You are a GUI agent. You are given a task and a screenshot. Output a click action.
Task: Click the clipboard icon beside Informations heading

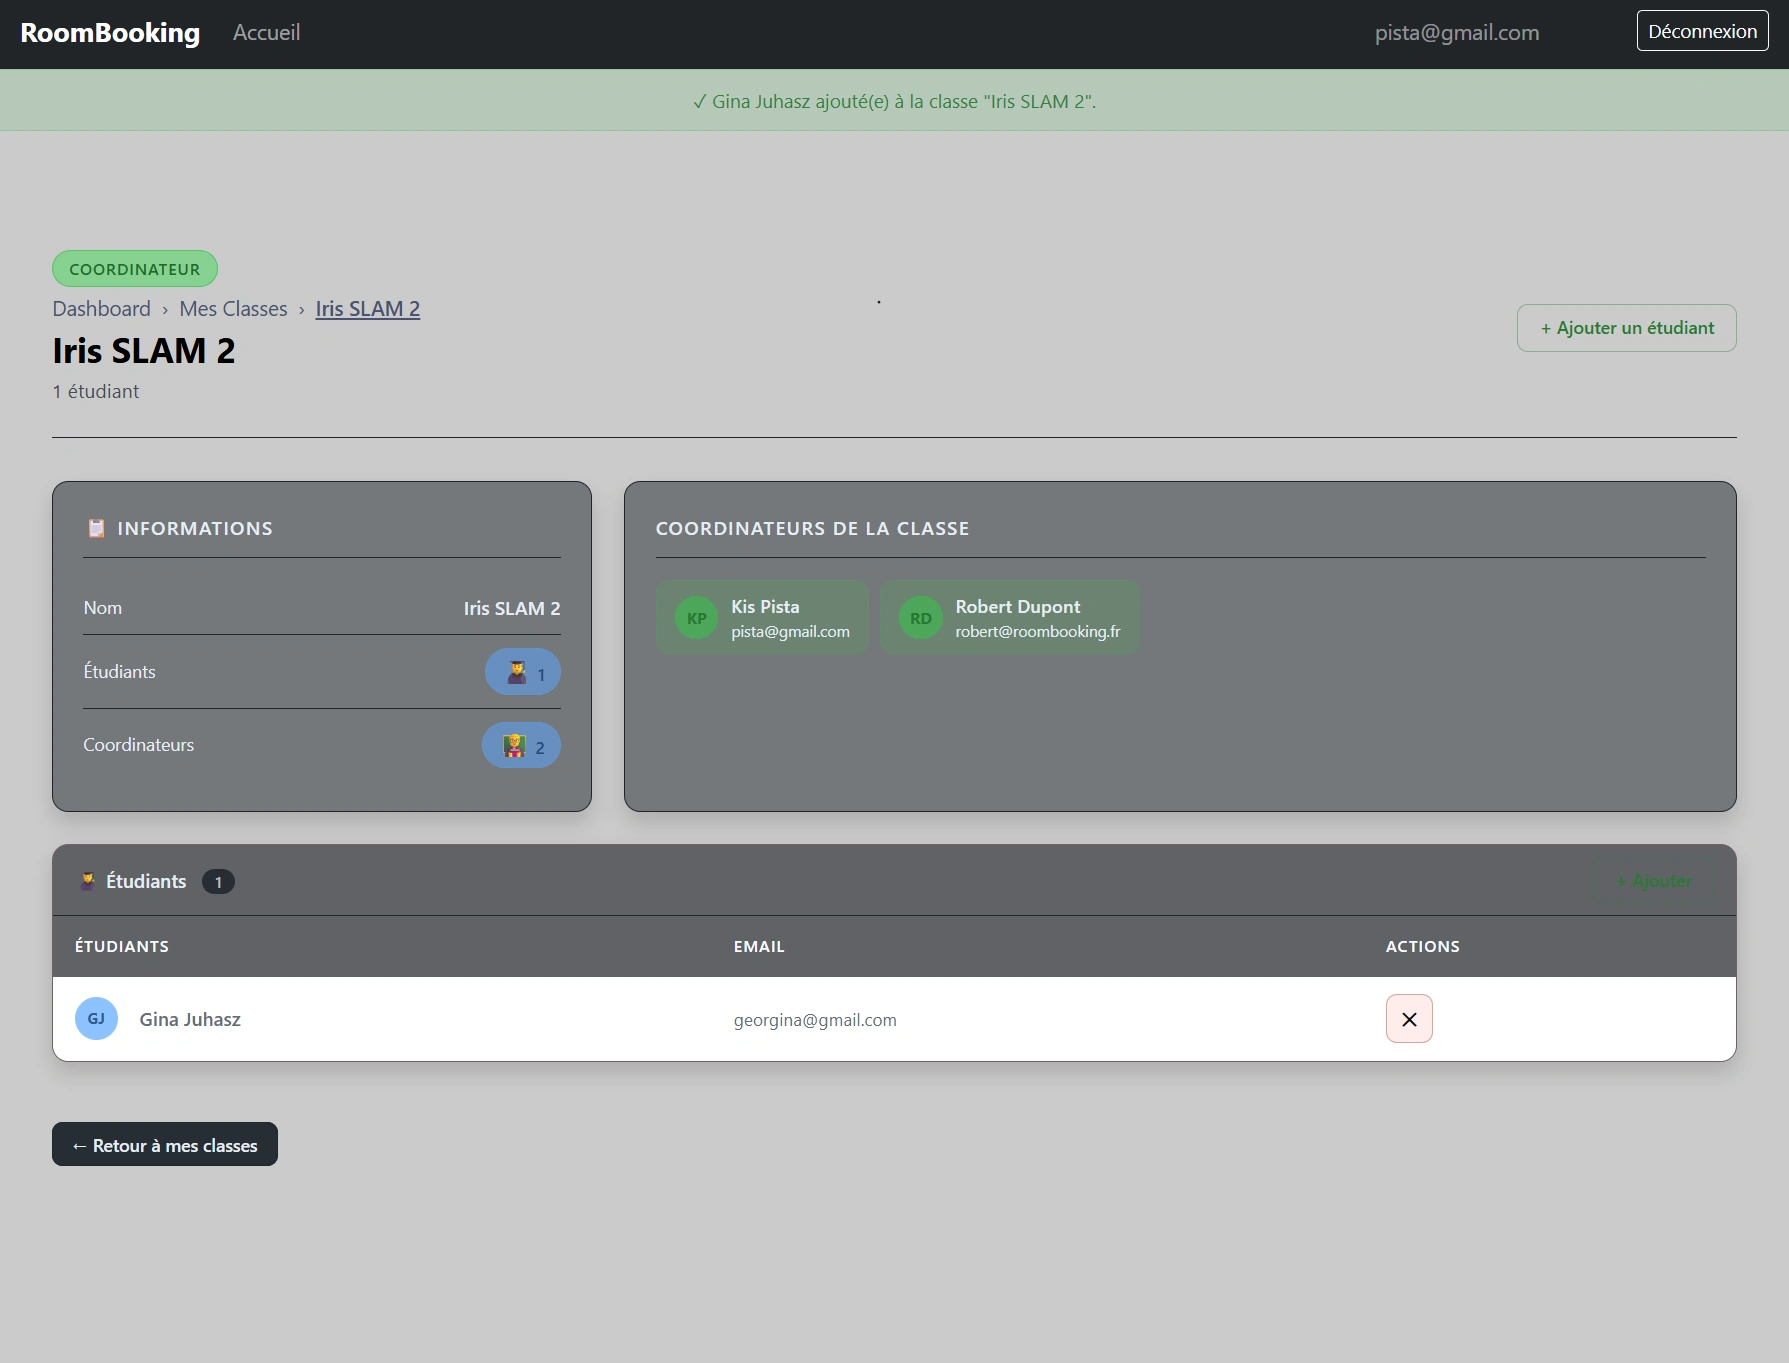96,528
